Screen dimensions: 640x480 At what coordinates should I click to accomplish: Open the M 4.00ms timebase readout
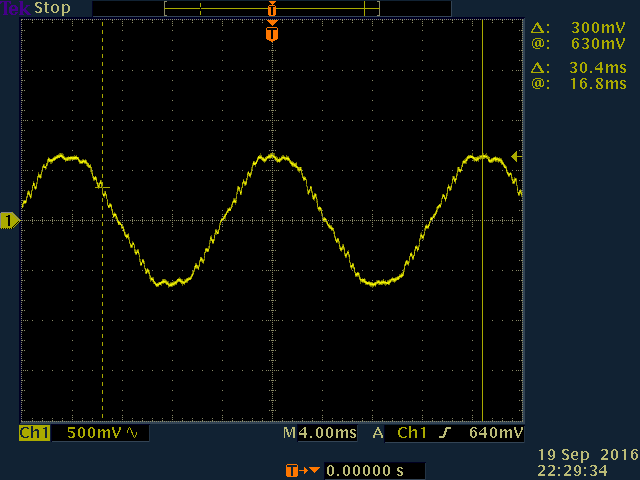[x=319, y=434]
